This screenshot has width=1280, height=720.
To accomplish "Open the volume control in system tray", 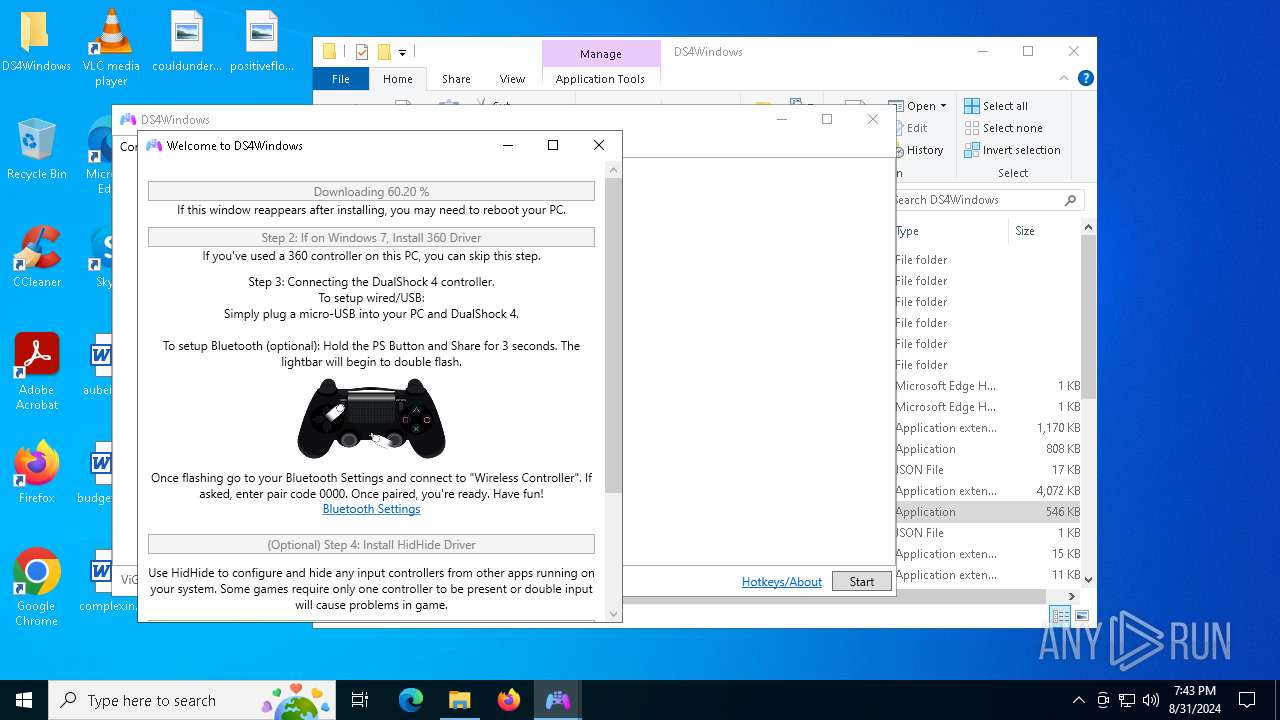I will [x=1151, y=700].
